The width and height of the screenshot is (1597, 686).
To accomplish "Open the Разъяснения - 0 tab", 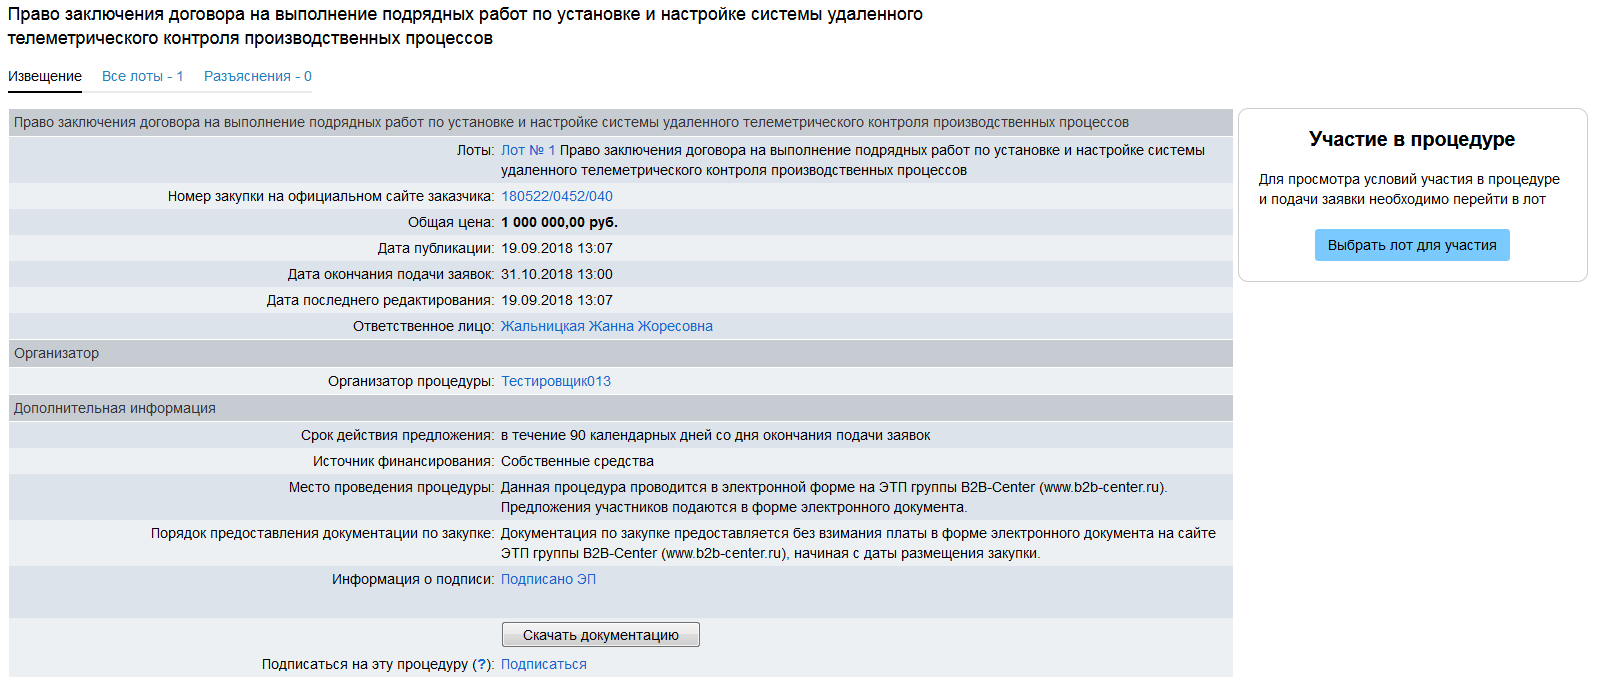I will (257, 76).
